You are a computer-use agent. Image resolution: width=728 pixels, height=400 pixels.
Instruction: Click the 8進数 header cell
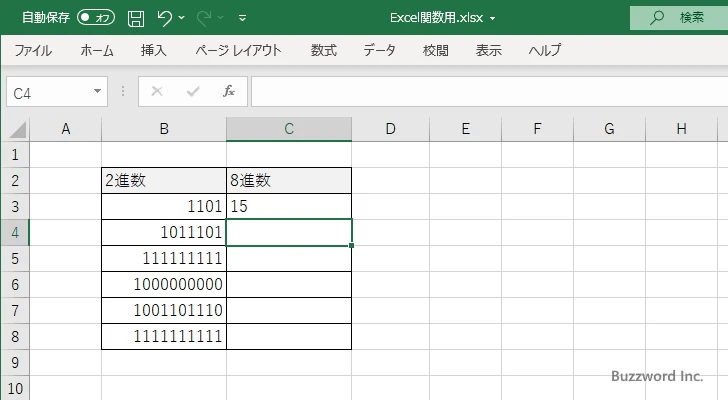coord(289,181)
